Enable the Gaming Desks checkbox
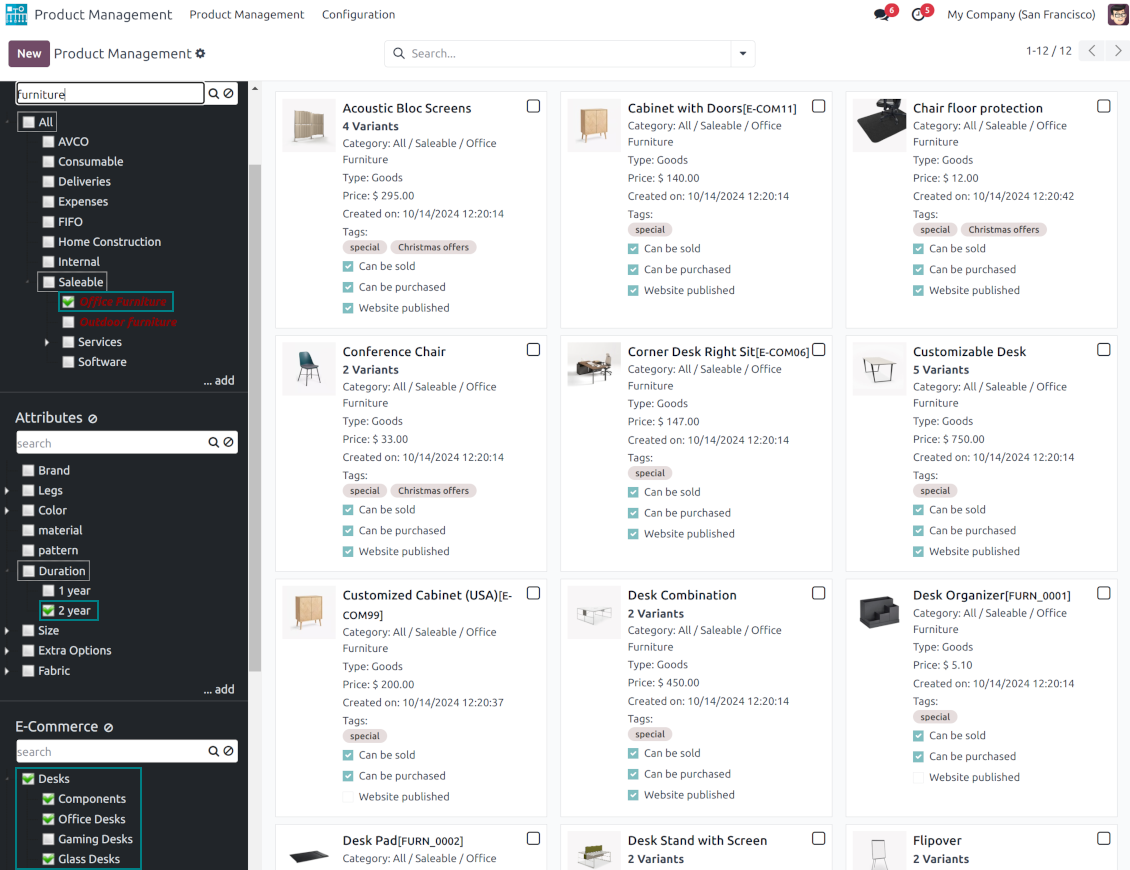The width and height of the screenshot is (1130, 870). (48, 839)
